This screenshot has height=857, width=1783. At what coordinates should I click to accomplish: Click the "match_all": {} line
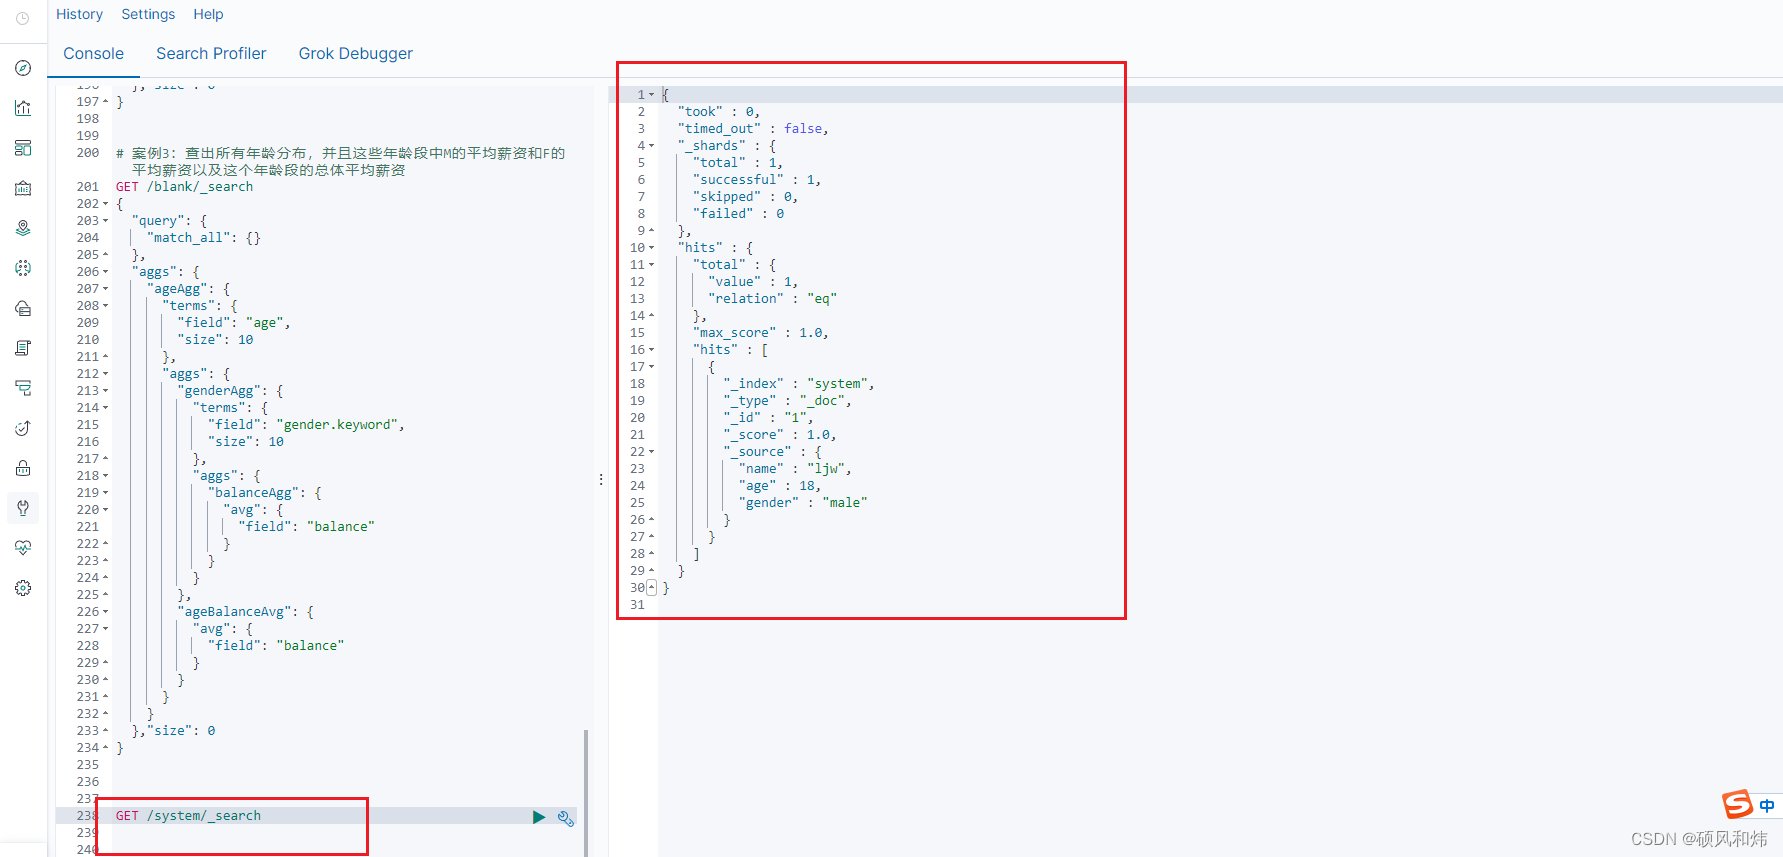[x=205, y=238]
